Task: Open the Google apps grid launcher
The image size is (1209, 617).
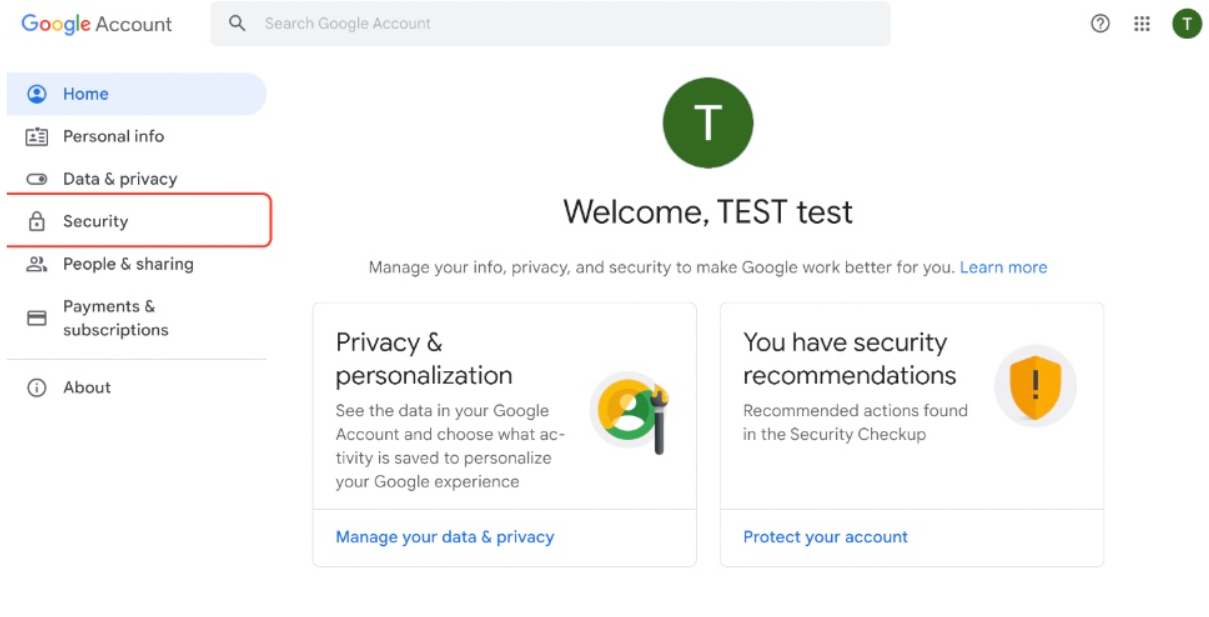Action: tap(1142, 24)
